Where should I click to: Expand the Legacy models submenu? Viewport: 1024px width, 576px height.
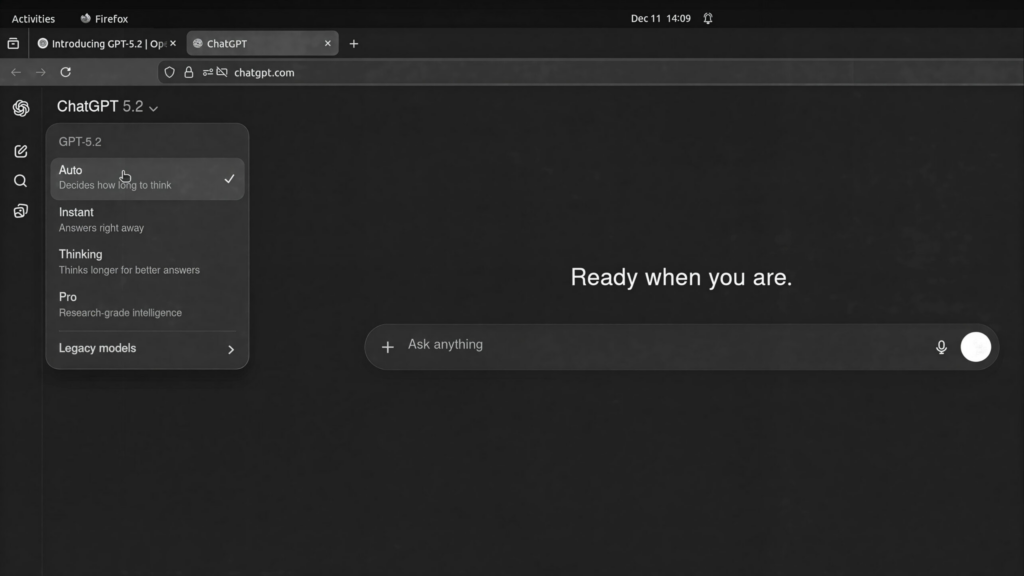(147, 349)
